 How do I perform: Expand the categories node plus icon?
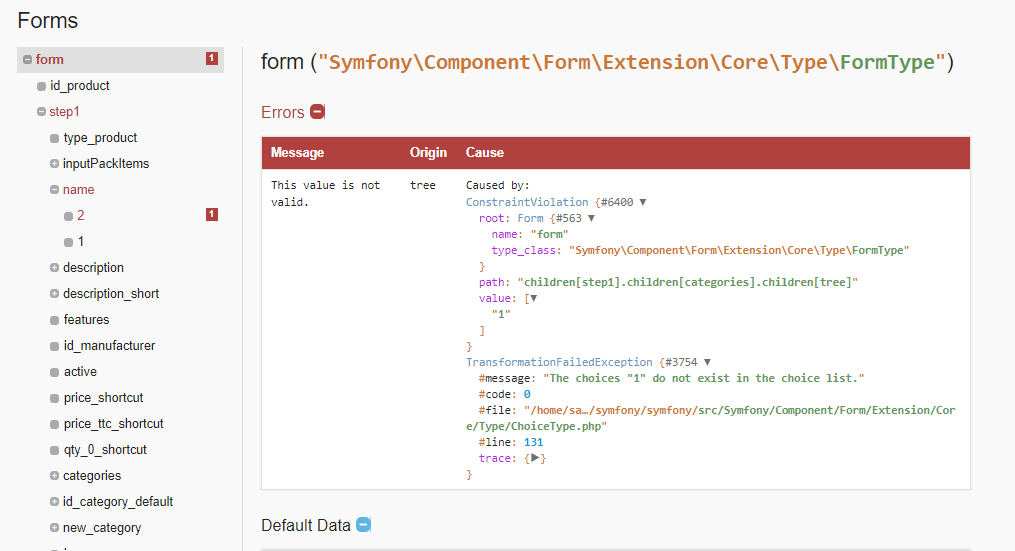[x=54, y=475]
